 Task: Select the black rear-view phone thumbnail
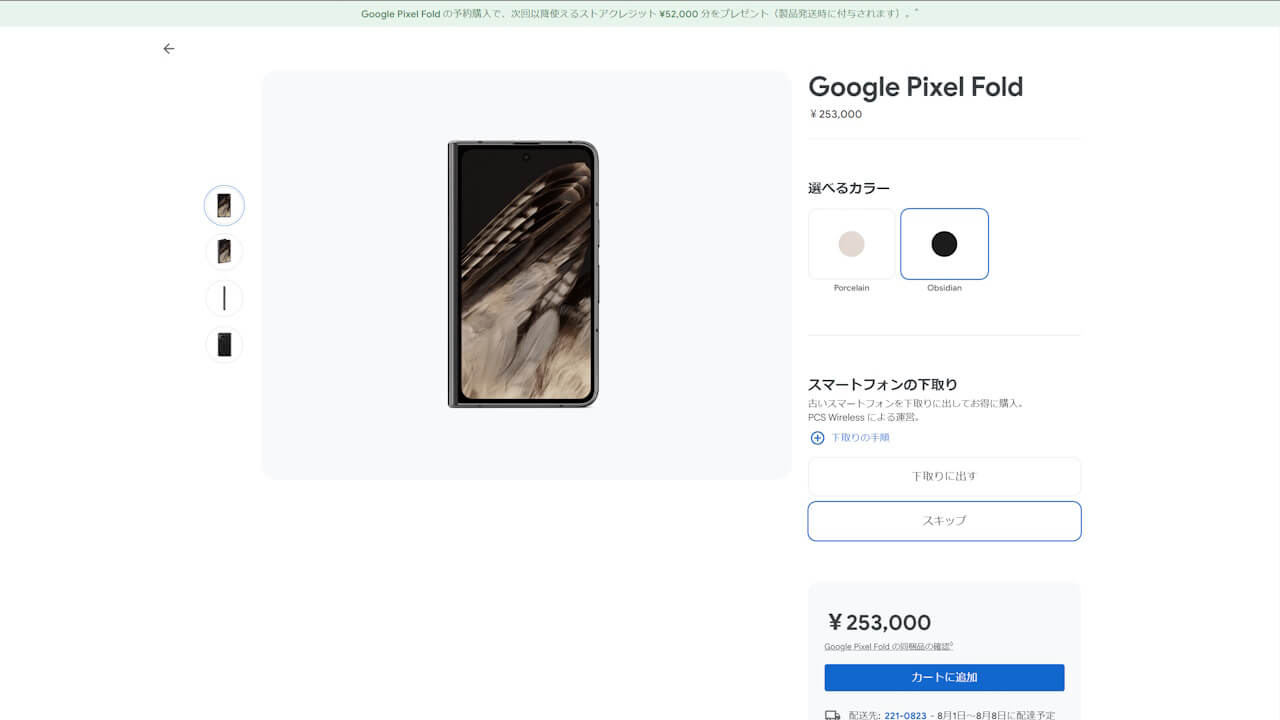224,344
